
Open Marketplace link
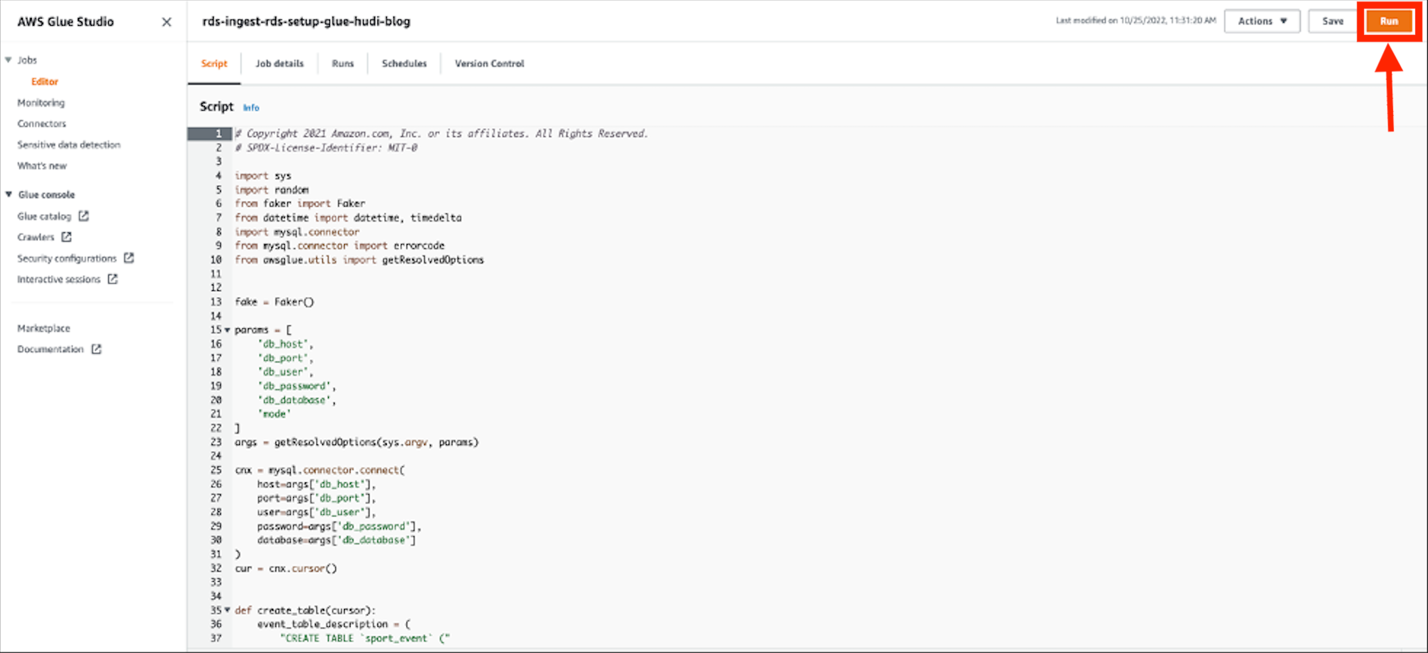click(x=44, y=328)
